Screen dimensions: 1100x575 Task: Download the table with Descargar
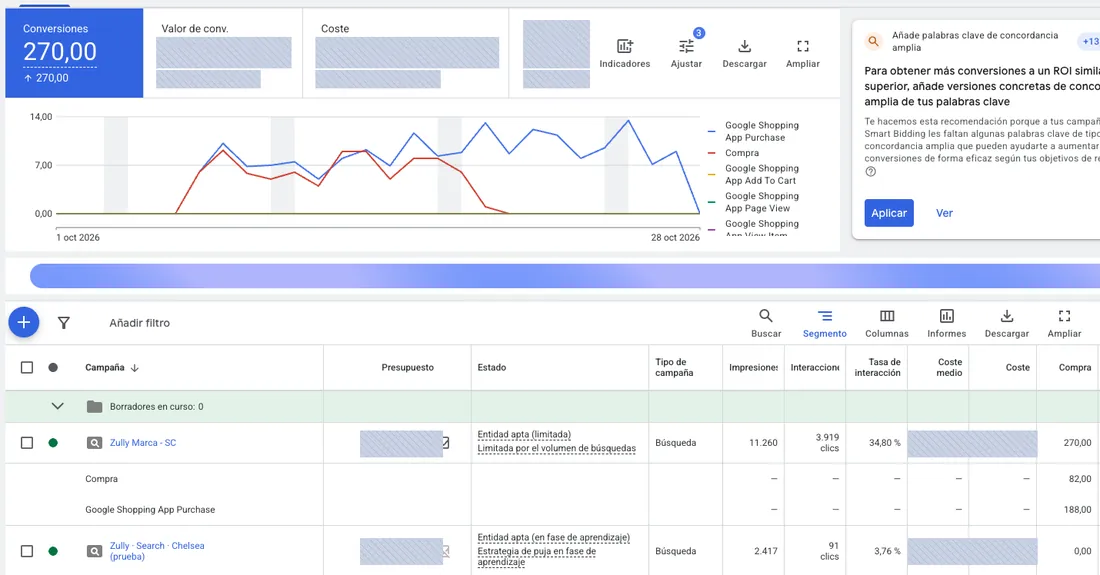(1007, 323)
